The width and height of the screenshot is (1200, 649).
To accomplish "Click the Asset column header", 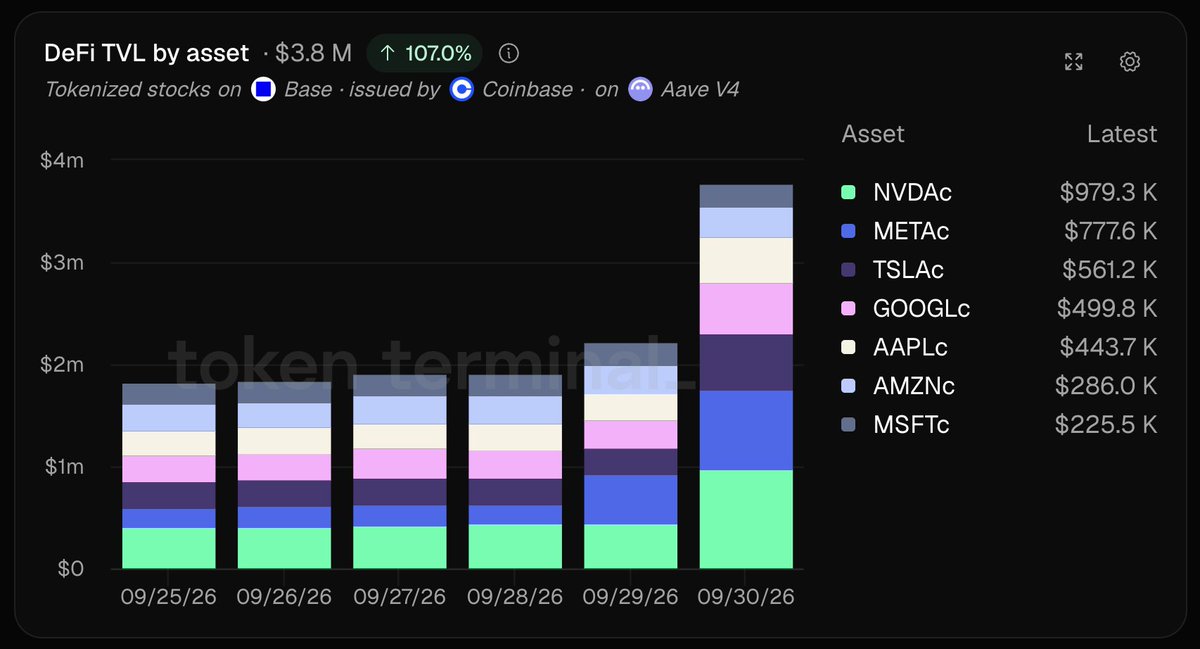I will pos(873,134).
